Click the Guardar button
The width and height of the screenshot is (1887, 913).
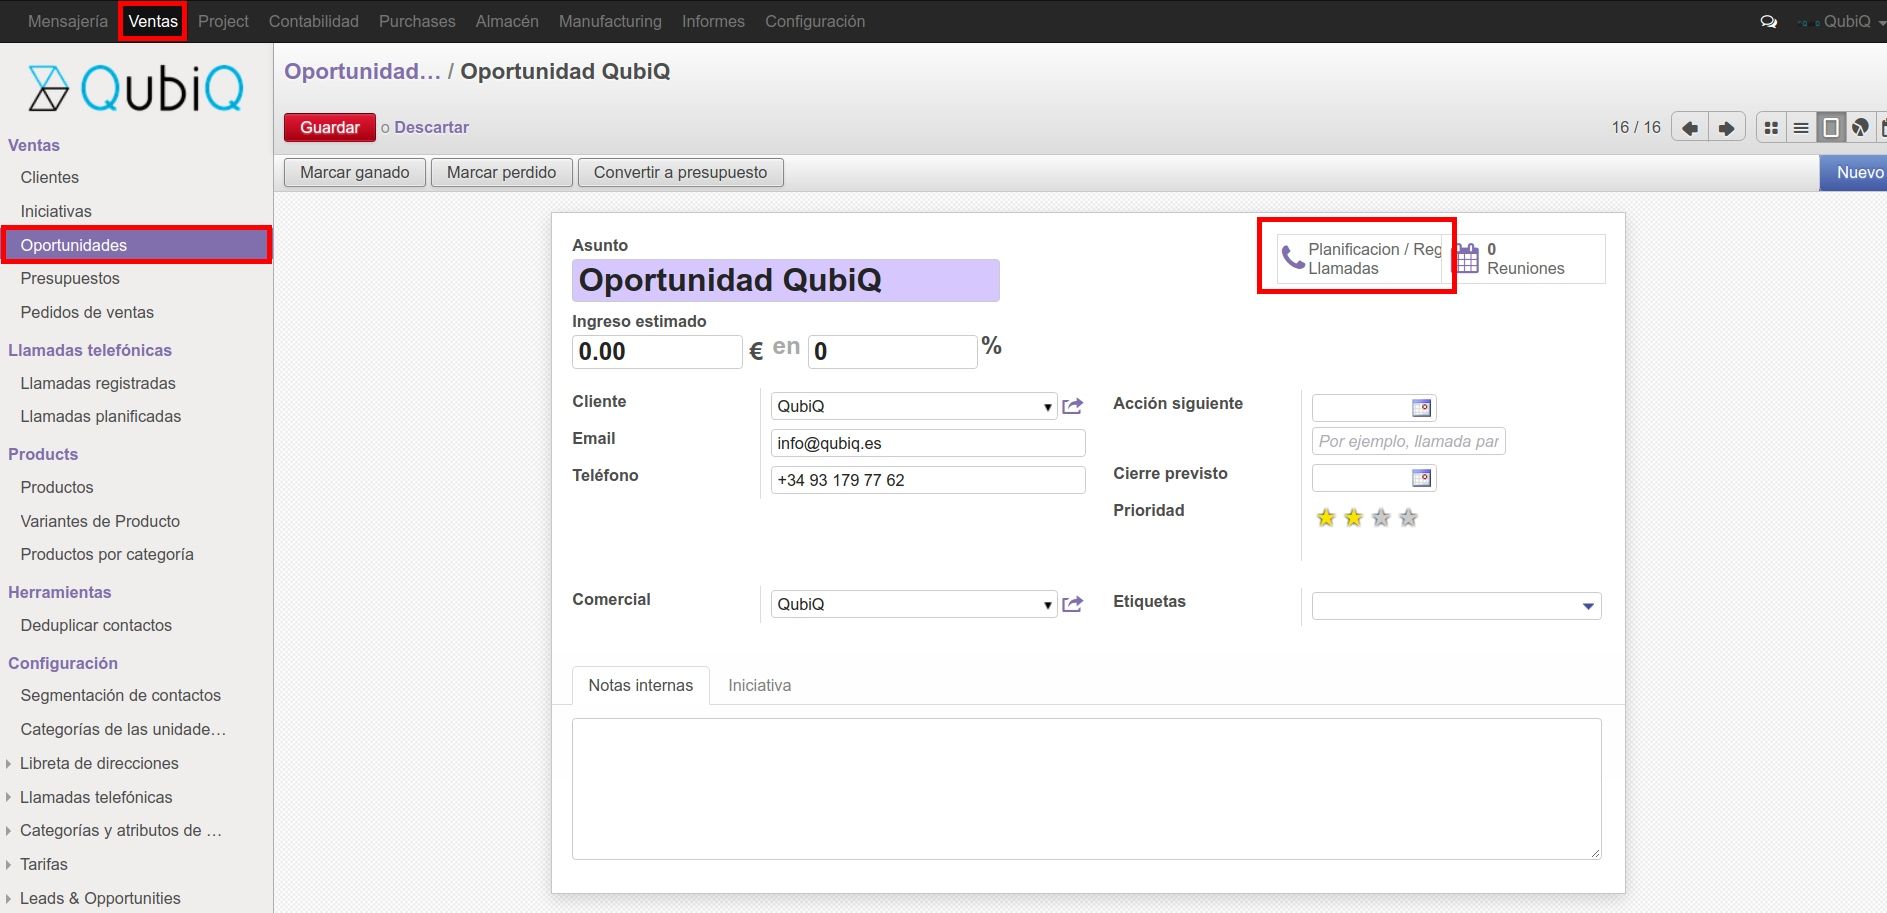click(x=329, y=127)
